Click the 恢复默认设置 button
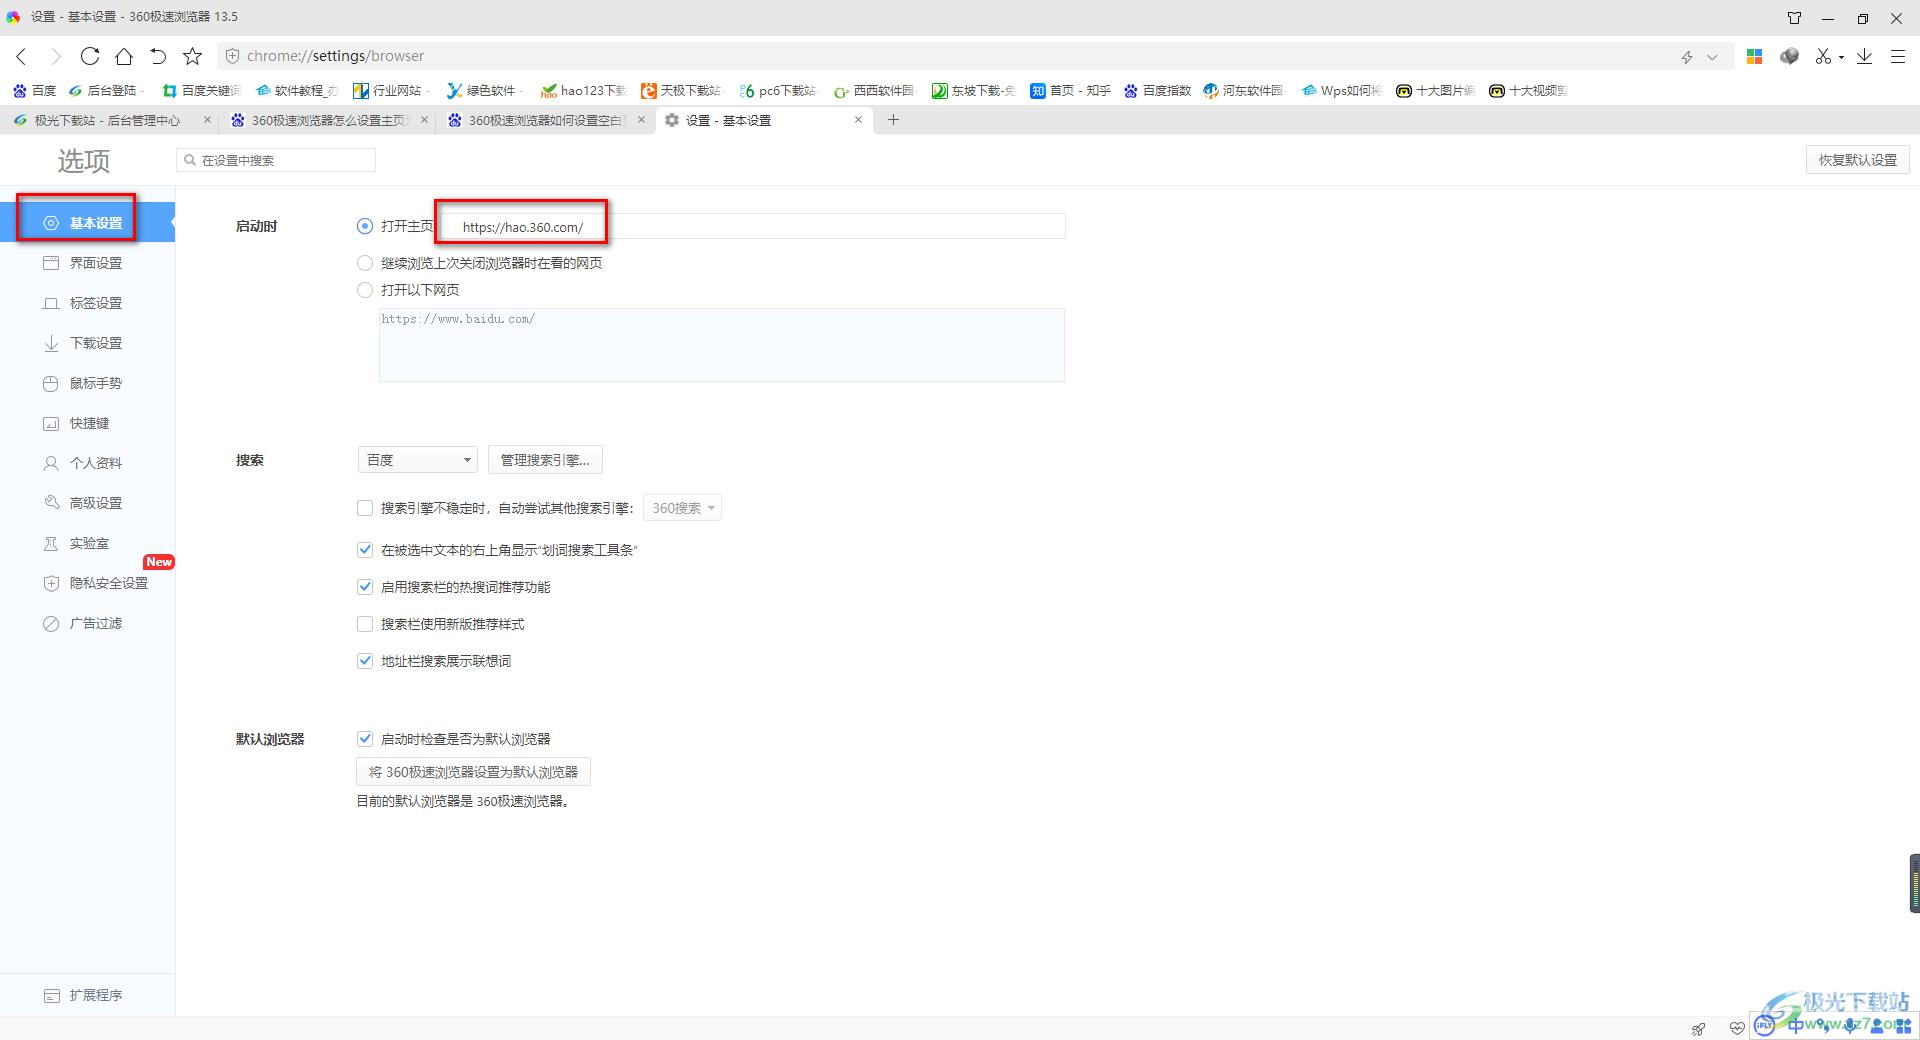The image size is (1920, 1040). [1857, 160]
